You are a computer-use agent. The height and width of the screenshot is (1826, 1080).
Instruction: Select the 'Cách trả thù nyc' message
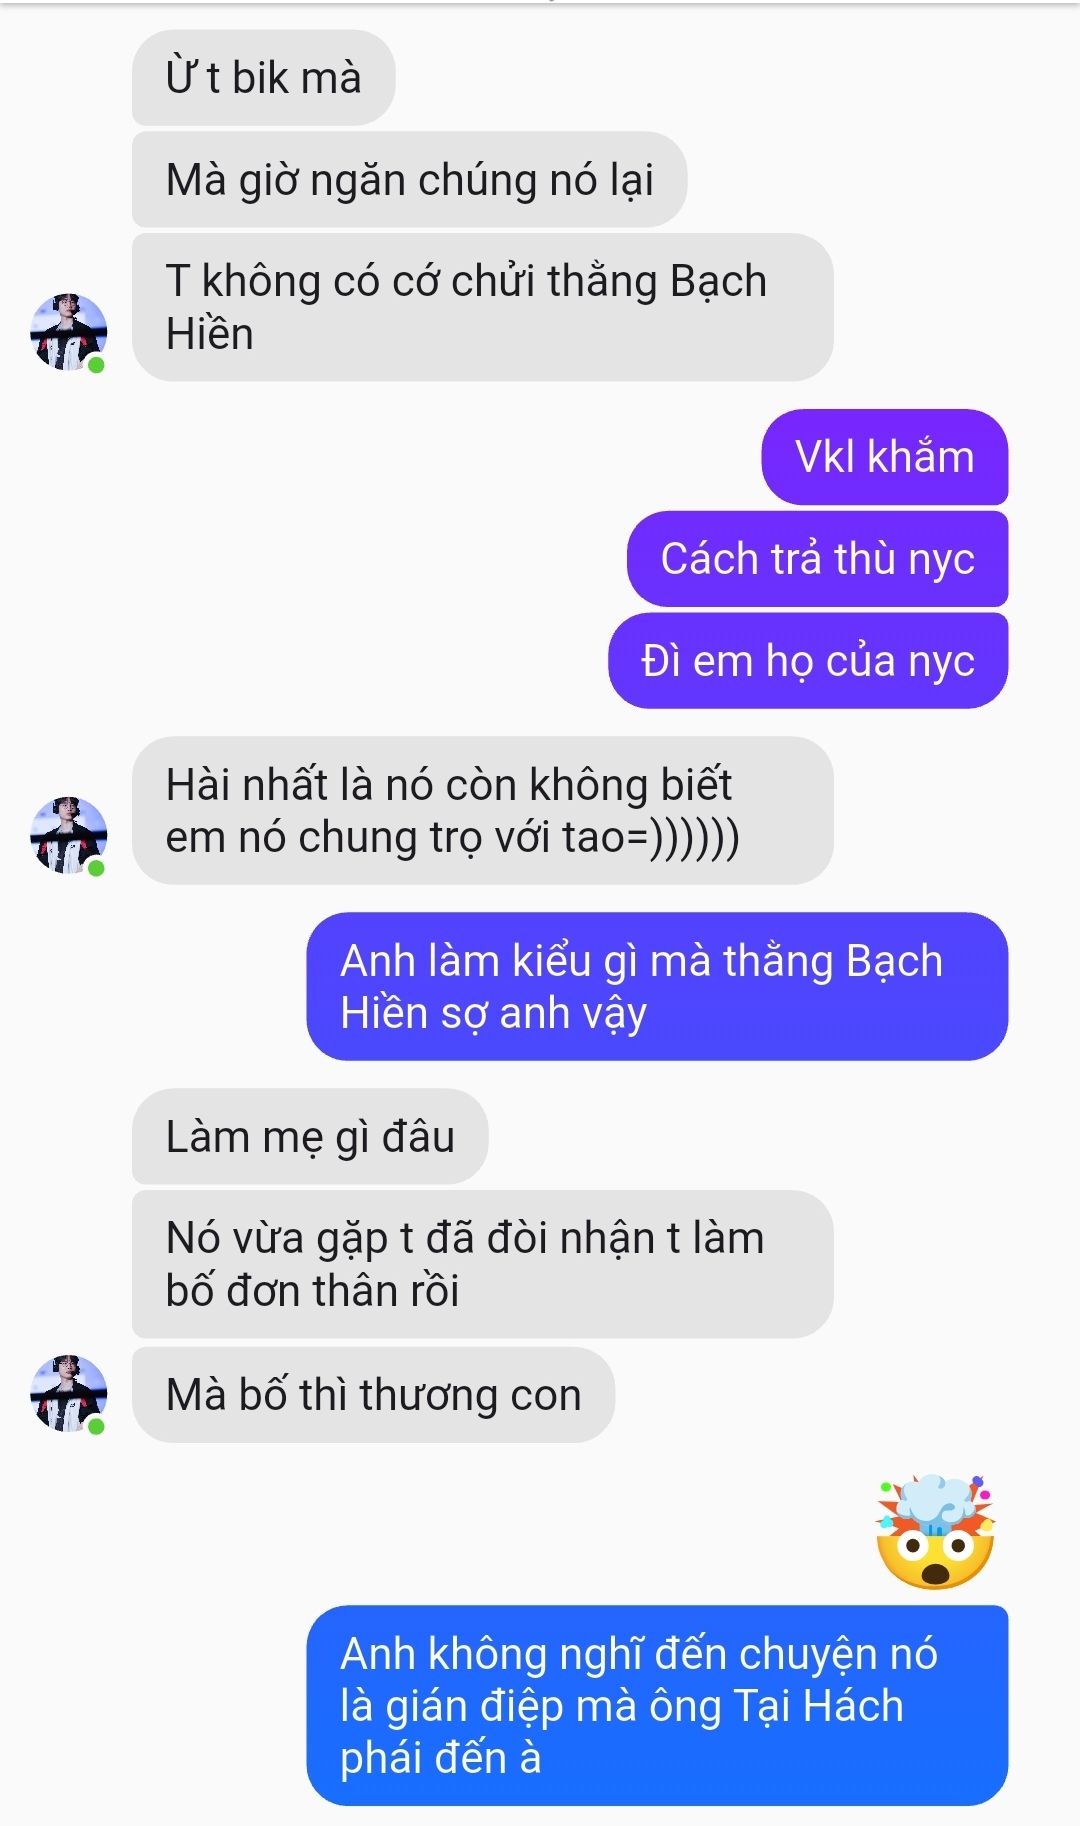coord(817,559)
